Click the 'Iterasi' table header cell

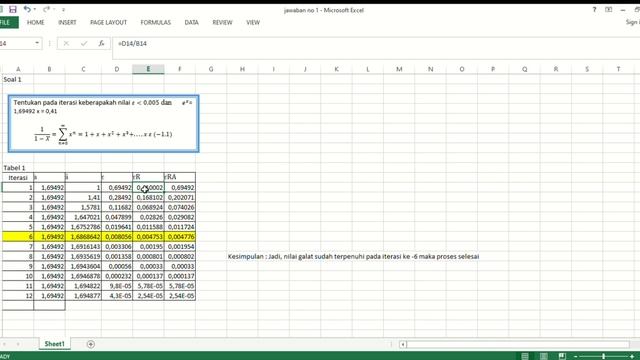coord(18,178)
